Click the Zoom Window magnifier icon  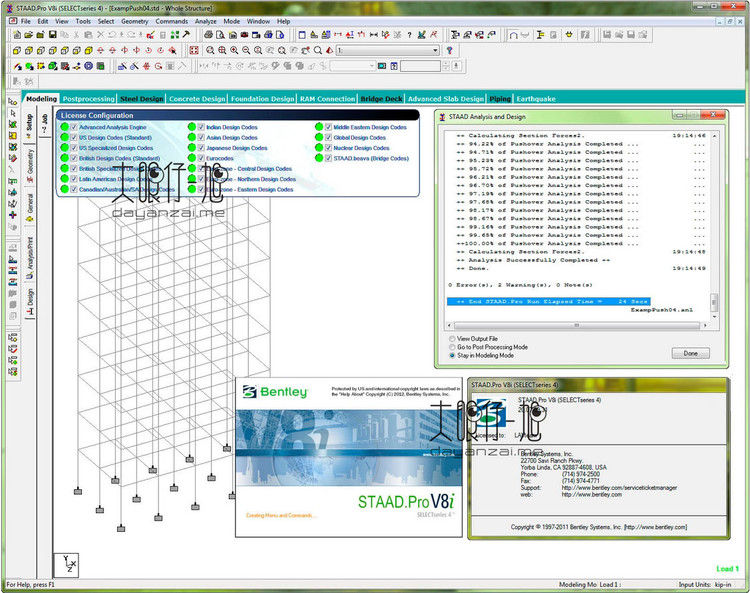pyautogui.click(x=210, y=50)
